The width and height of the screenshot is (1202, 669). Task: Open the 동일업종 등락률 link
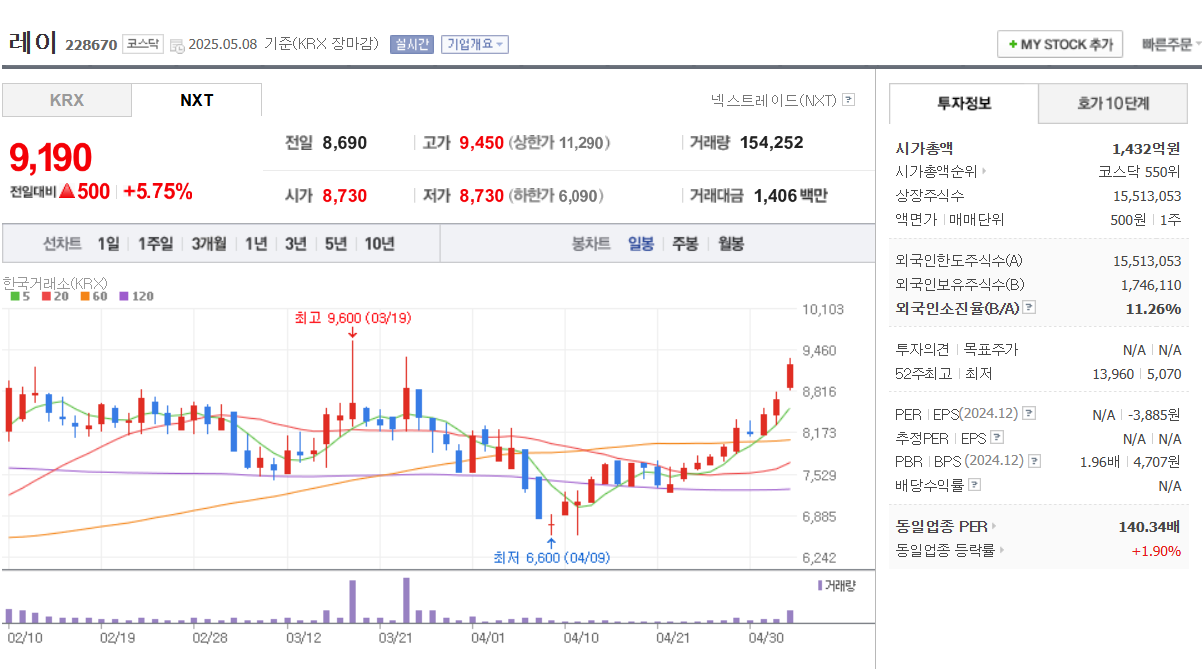tap(945, 550)
